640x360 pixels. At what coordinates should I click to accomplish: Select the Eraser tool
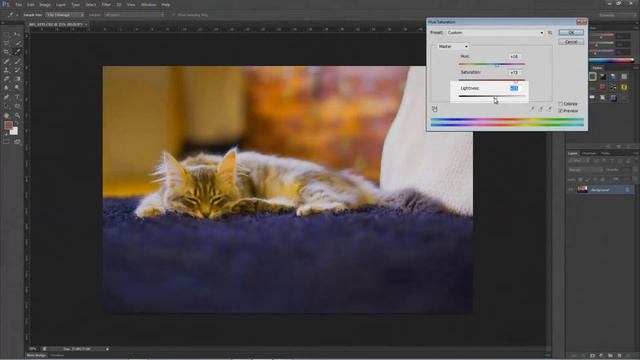tap(7, 79)
